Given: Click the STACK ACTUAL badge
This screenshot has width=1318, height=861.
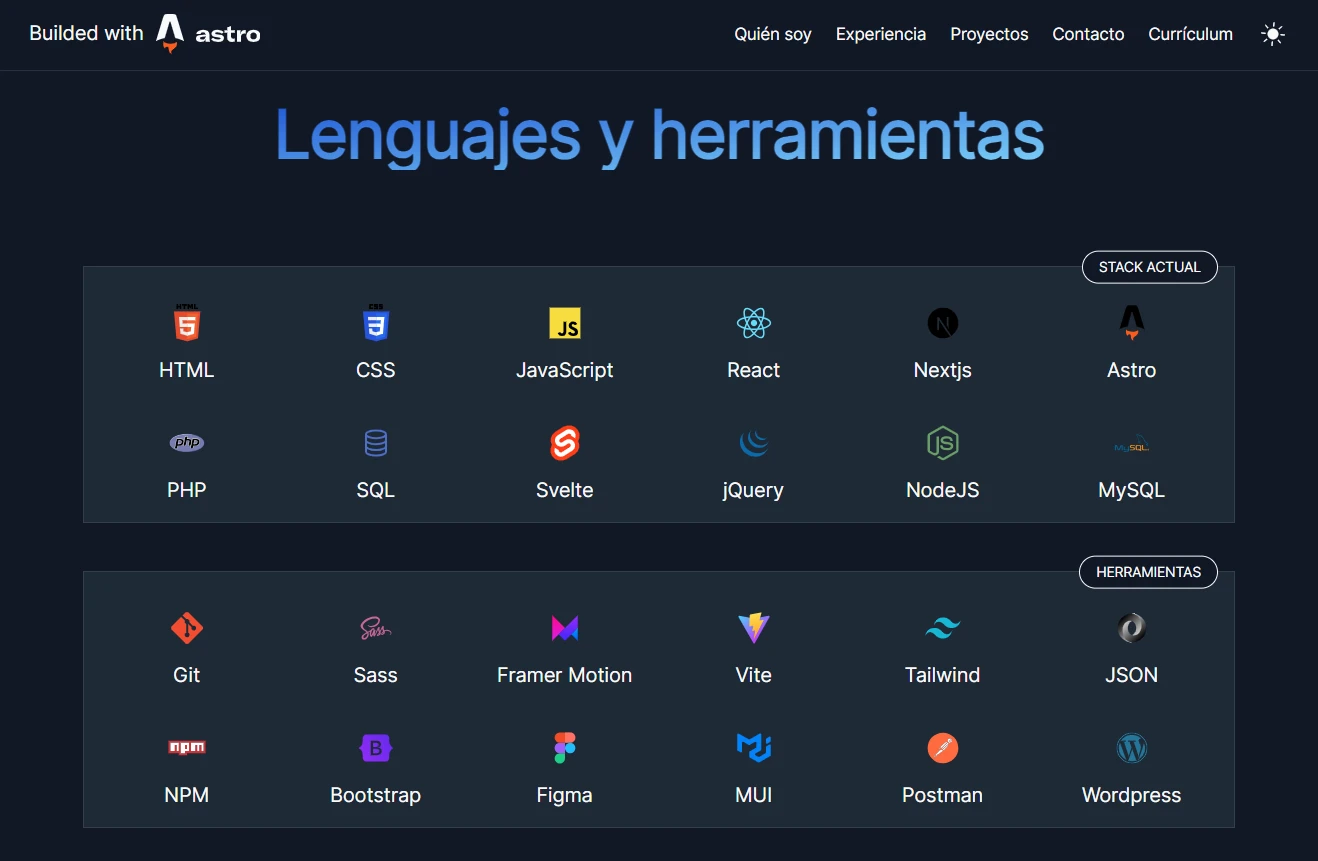Looking at the screenshot, I should point(1149,267).
